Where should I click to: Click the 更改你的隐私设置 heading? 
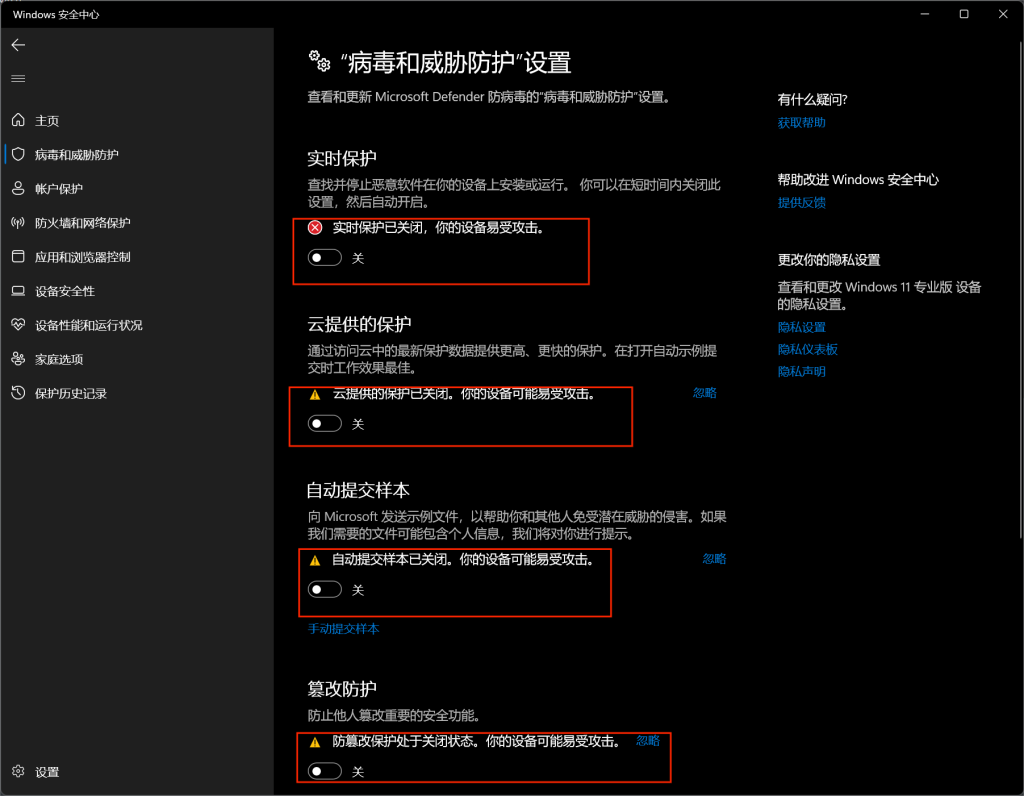[829, 260]
